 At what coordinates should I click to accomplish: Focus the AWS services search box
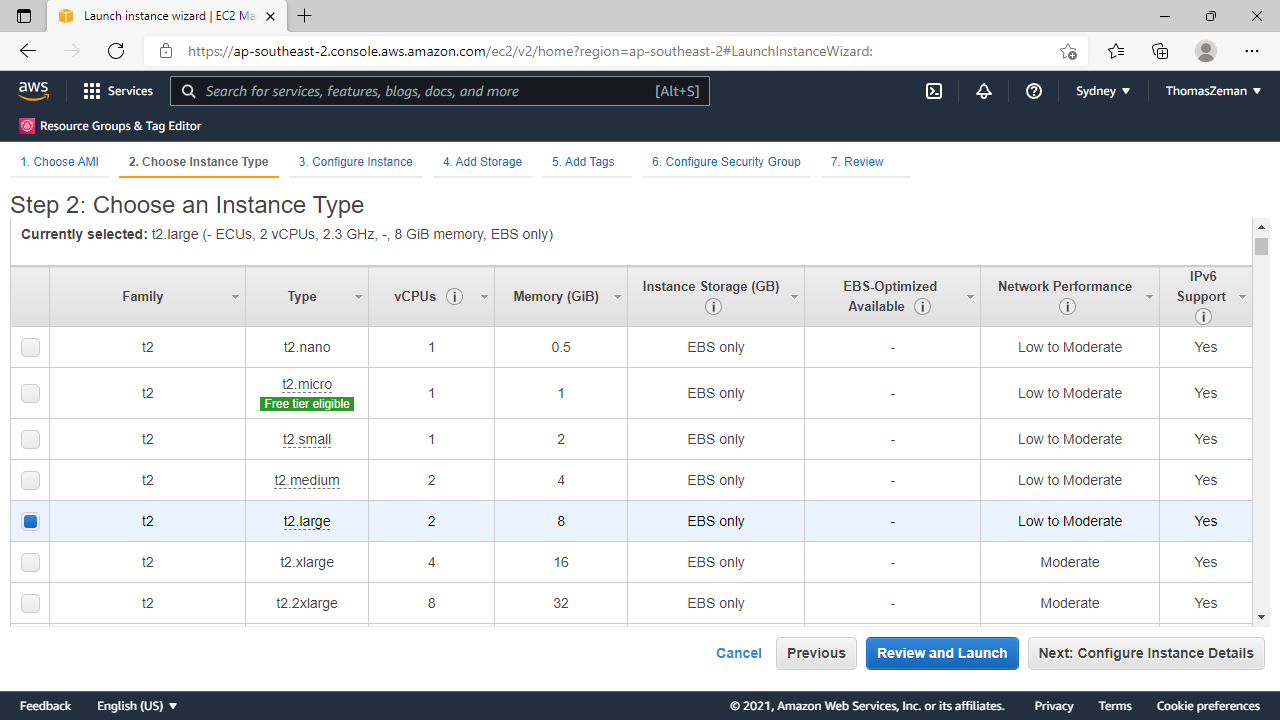click(440, 91)
